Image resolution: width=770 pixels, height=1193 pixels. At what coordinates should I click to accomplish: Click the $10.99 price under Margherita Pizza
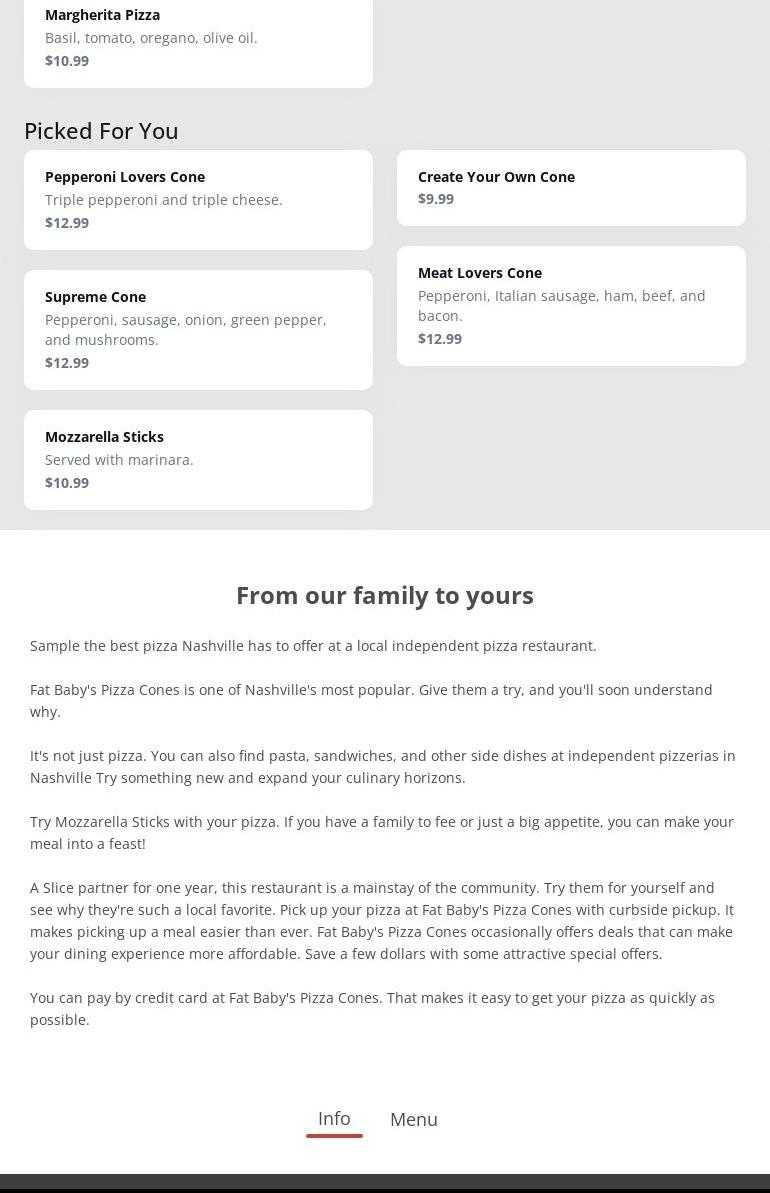pos(67,61)
